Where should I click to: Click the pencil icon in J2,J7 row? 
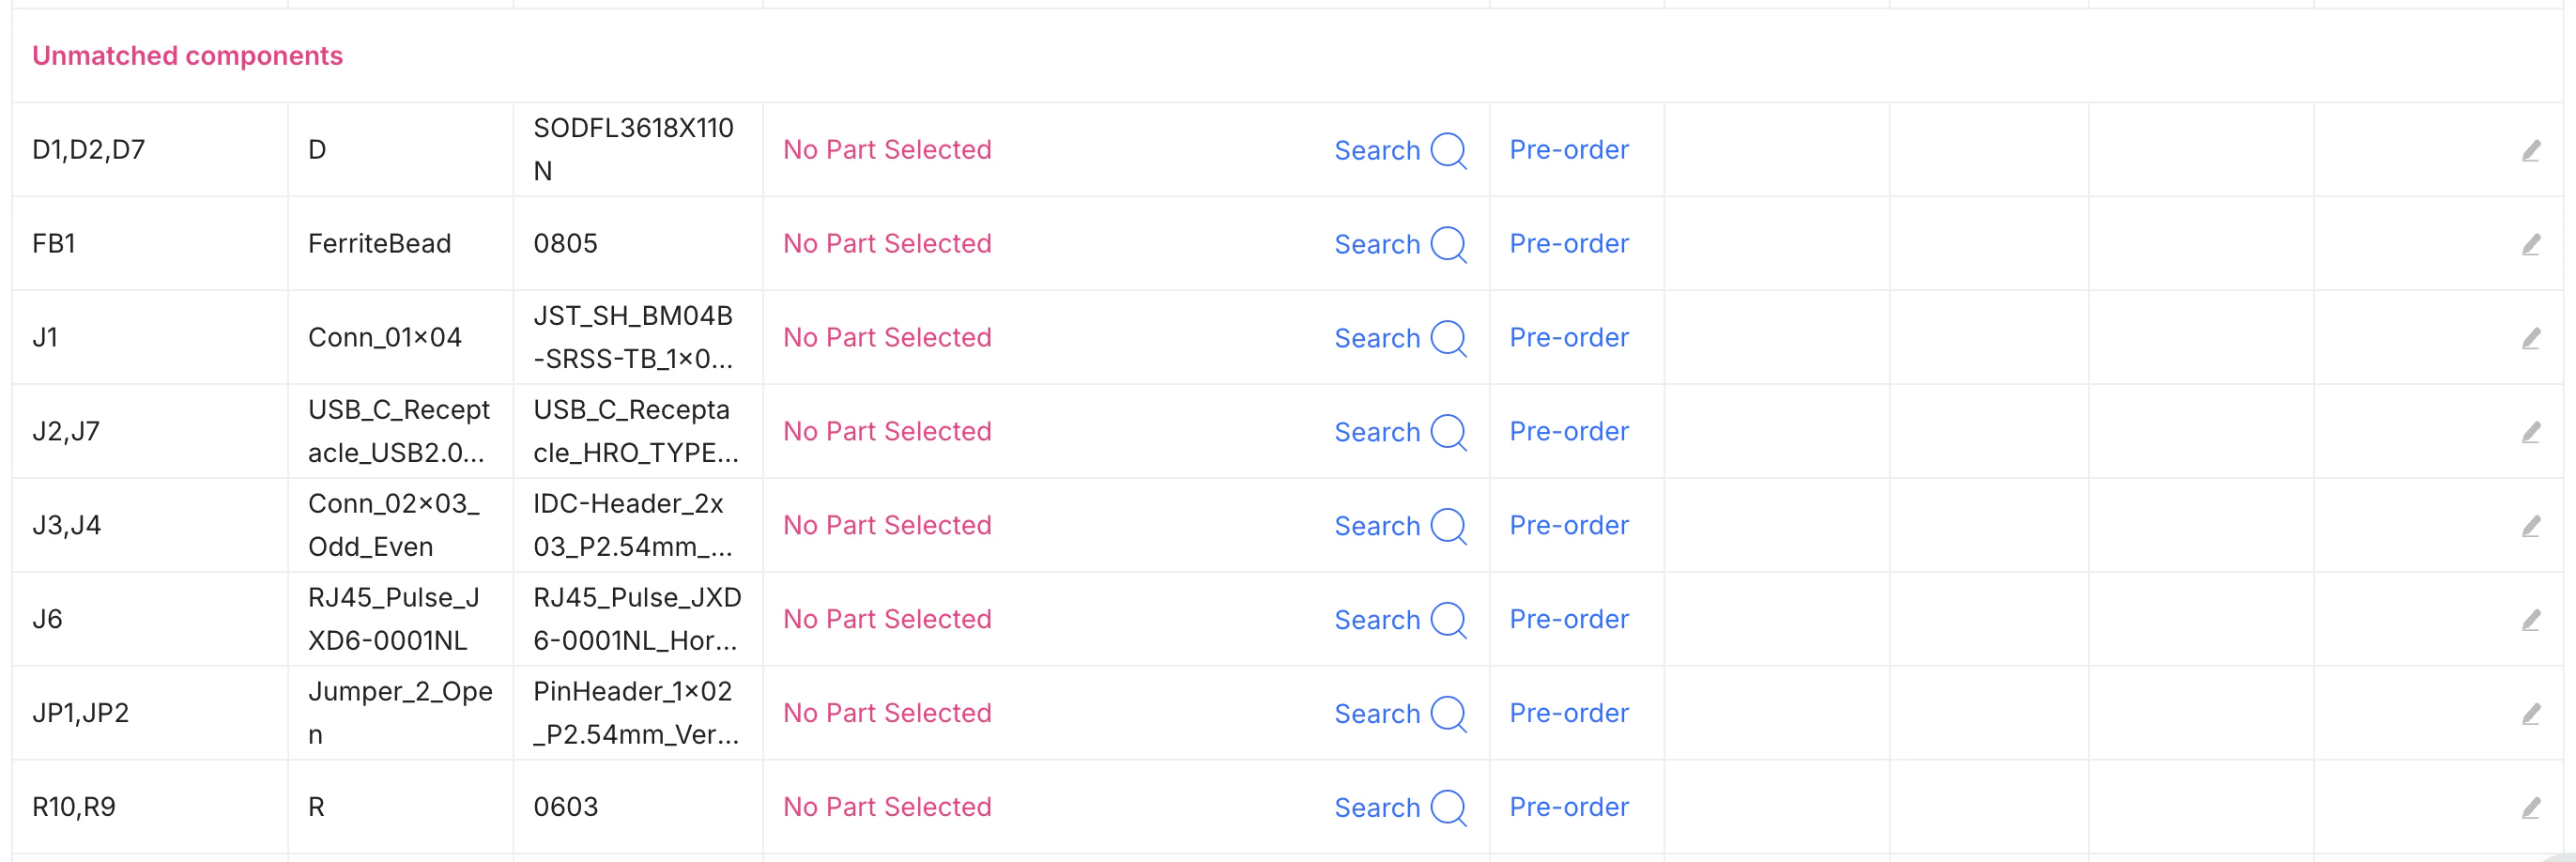click(x=2530, y=433)
